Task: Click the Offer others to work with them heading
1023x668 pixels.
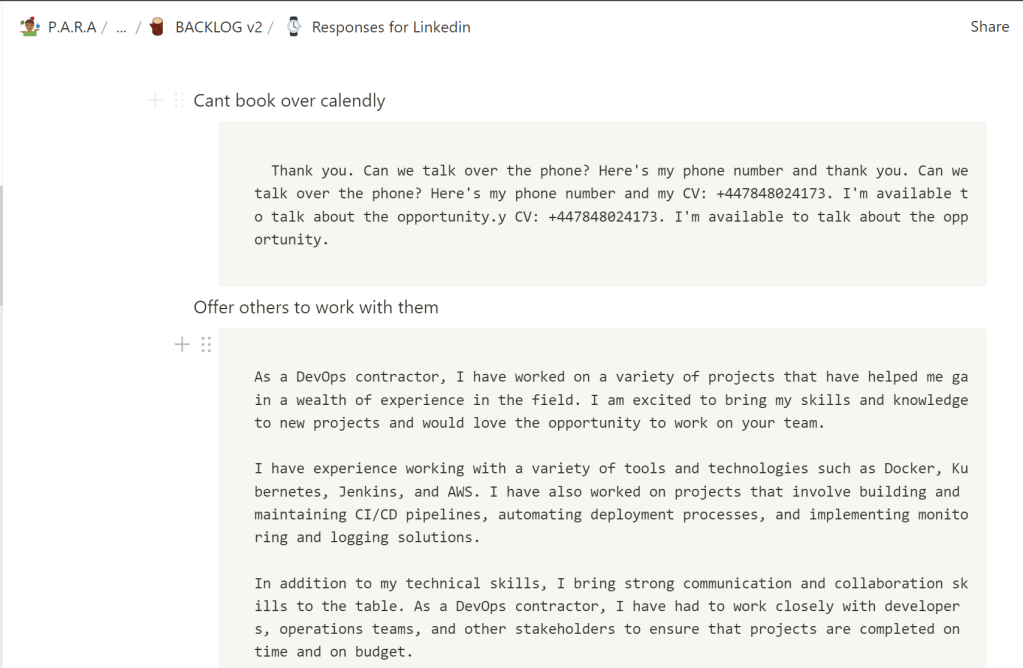Action: [316, 307]
